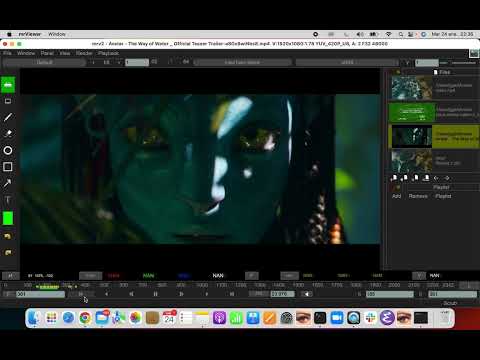Image resolution: width=480 pixels, height=360 pixels.
Task: Open the input color space dropdown
Action: [x=242, y=62]
